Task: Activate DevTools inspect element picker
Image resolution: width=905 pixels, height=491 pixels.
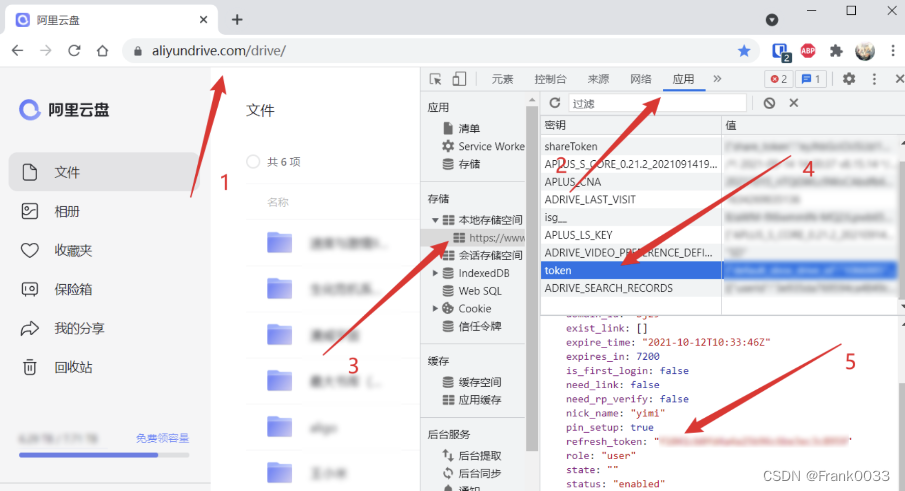Action: tap(436, 79)
